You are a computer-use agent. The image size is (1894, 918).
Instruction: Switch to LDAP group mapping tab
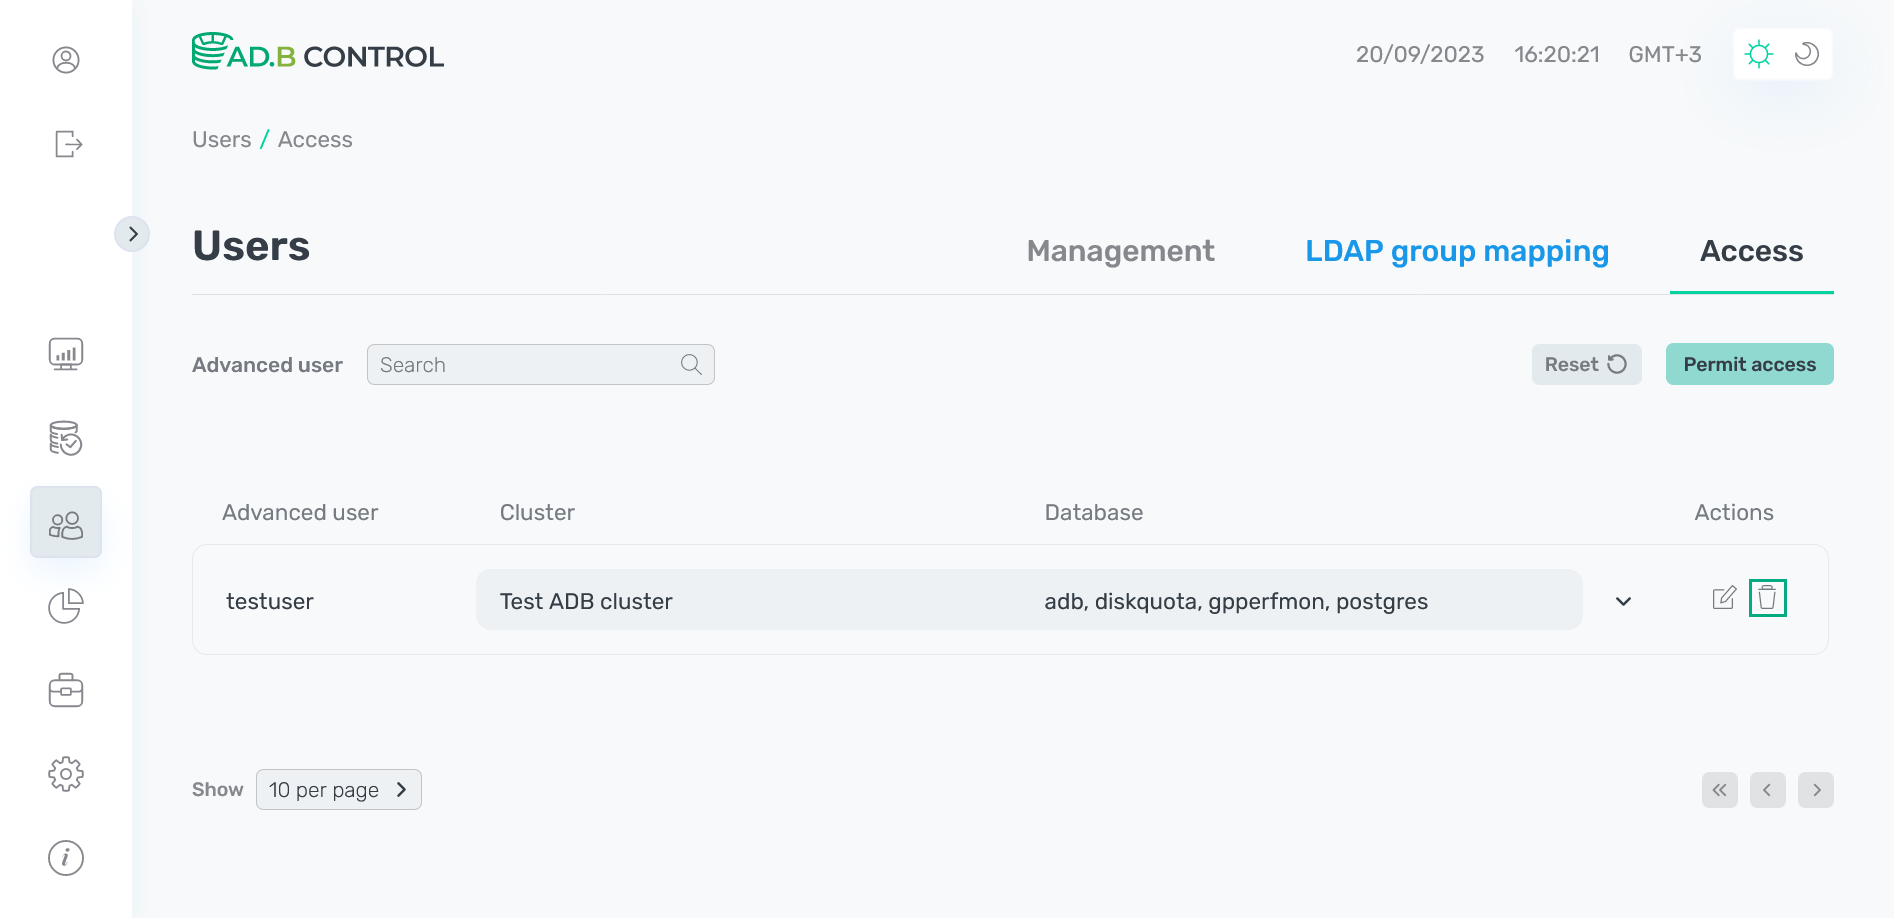1457,251
